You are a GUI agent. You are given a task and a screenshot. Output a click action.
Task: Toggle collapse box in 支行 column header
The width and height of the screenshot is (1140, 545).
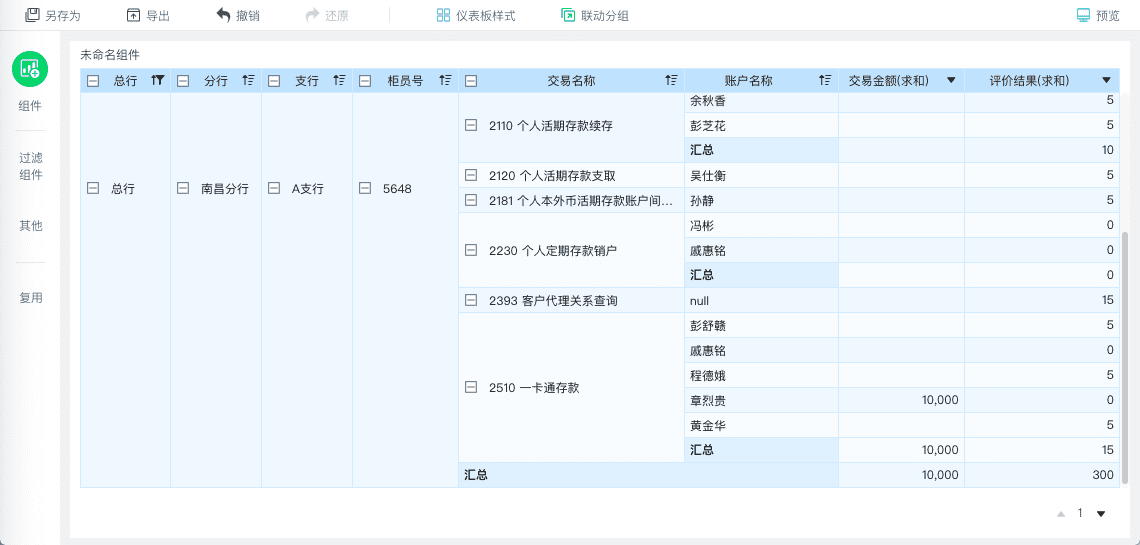[274, 81]
